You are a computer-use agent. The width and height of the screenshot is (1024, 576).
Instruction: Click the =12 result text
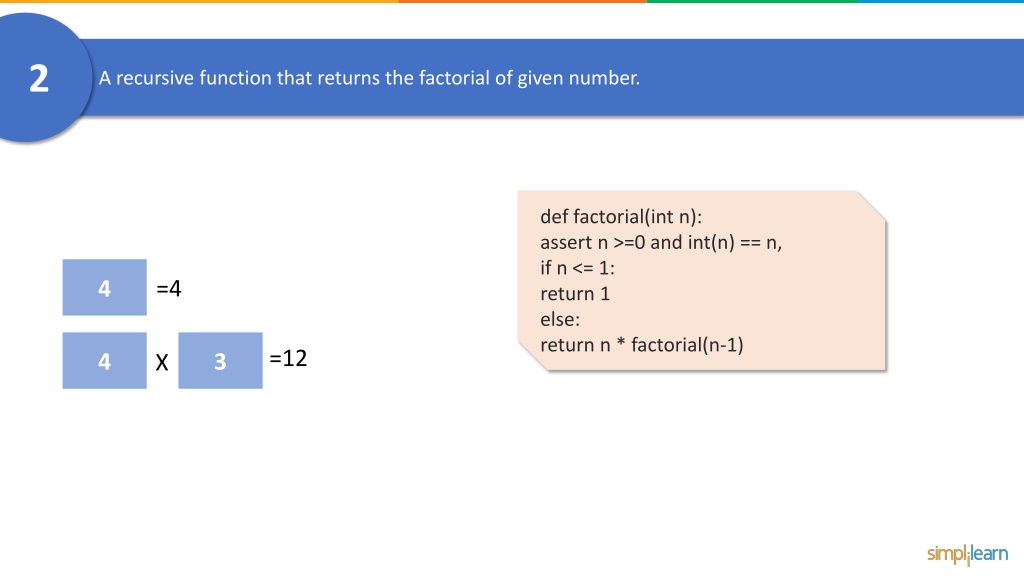(x=288, y=358)
